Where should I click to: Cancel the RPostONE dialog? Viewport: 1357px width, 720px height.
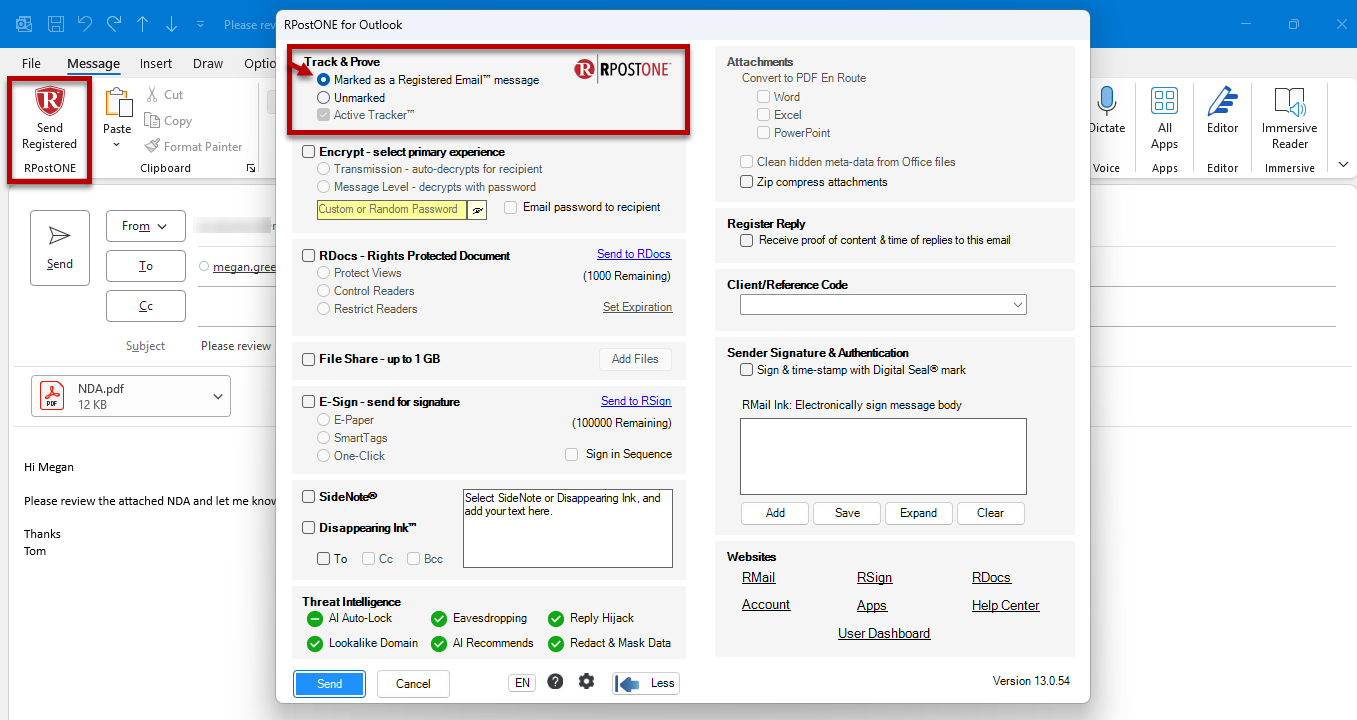[413, 684]
